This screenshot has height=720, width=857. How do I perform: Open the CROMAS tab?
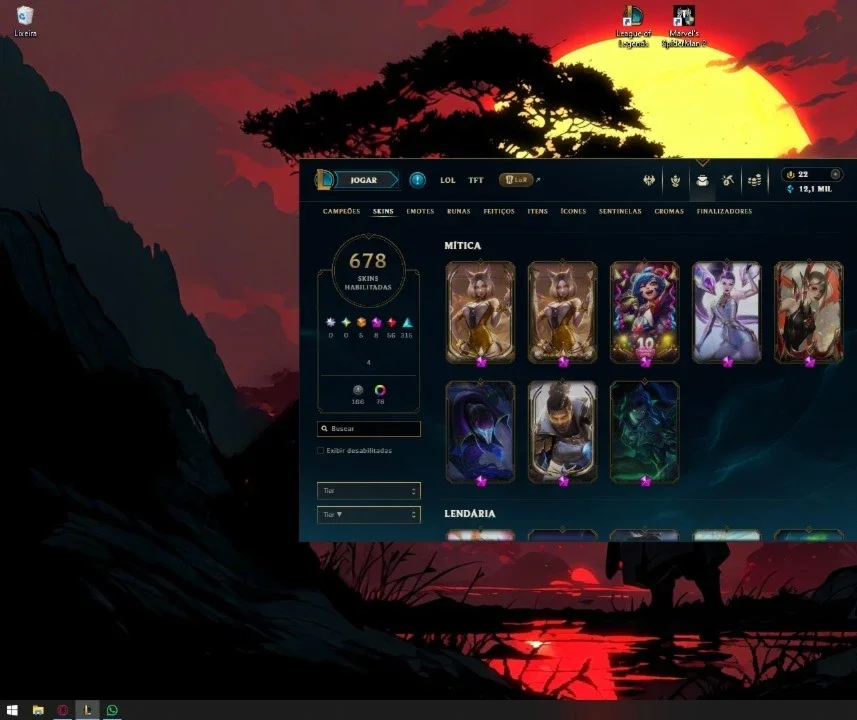(669, 211)
